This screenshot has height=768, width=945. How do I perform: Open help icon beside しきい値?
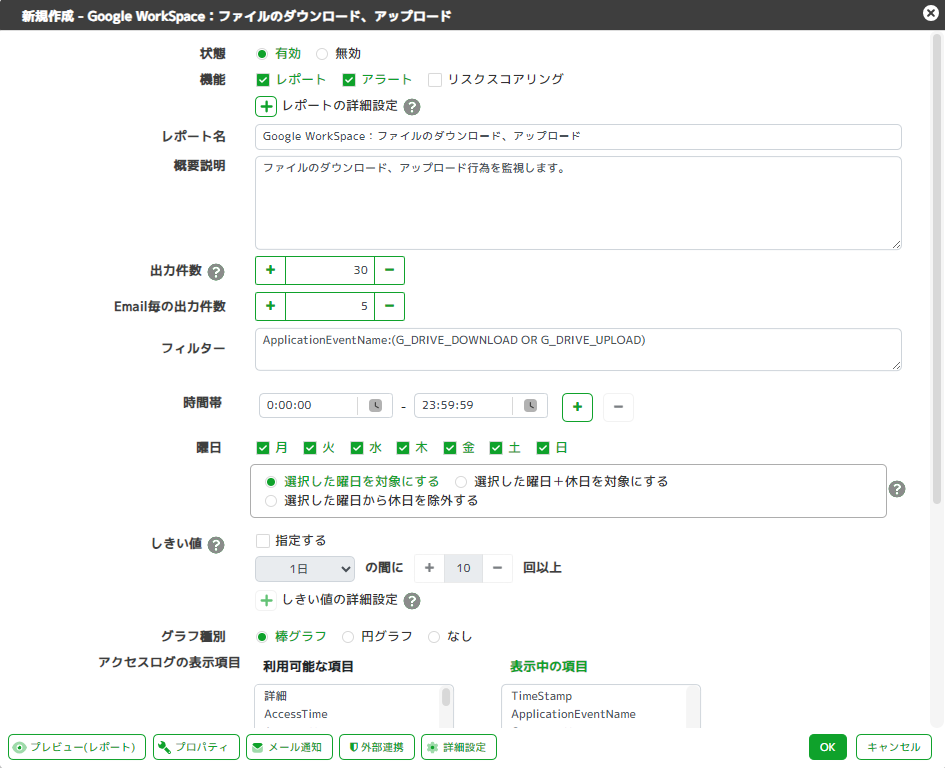pos(216,545)
